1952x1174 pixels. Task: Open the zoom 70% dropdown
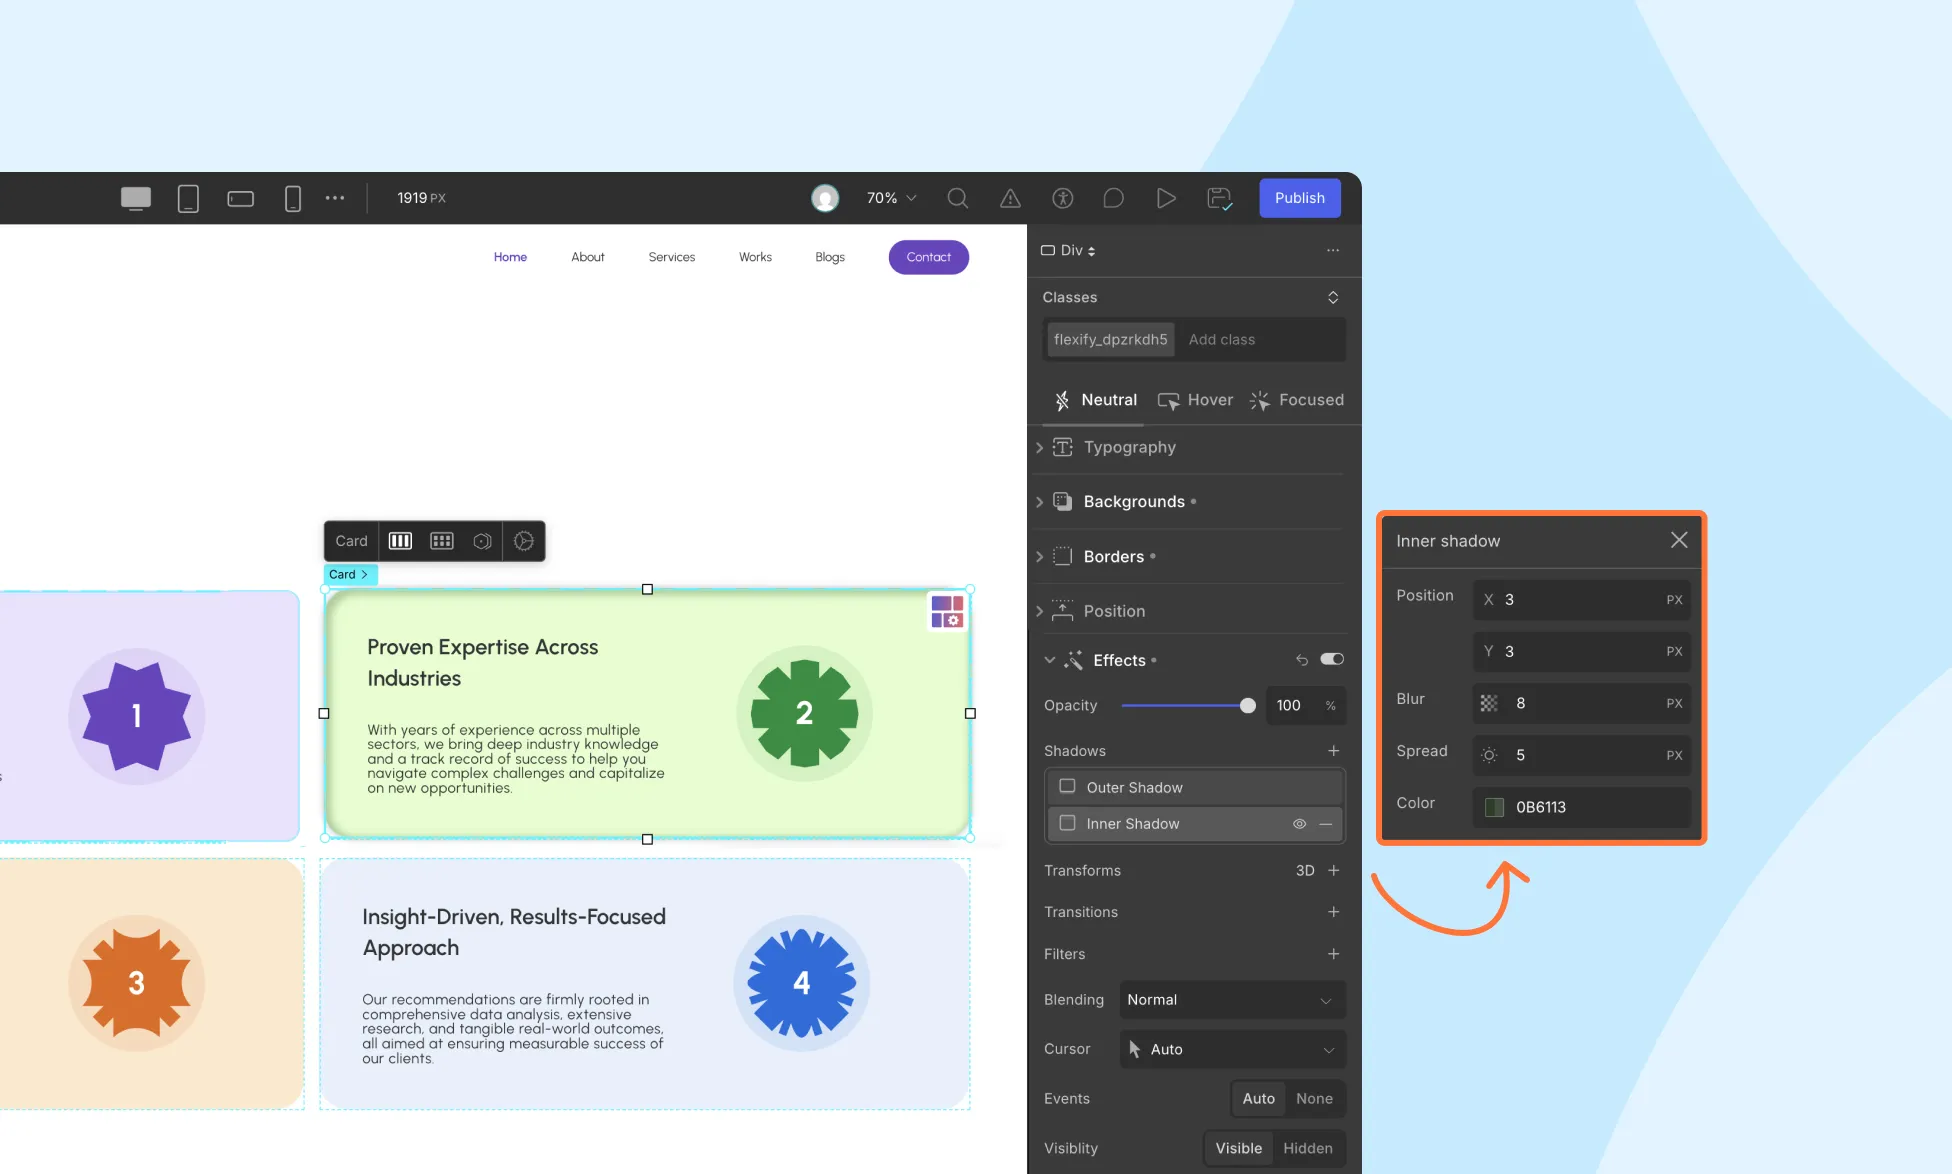click(x=891, y=198)
